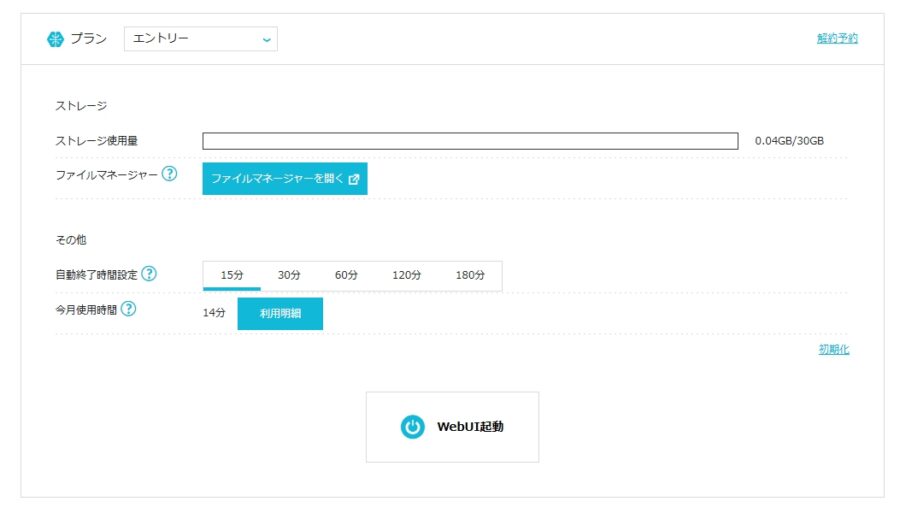Click the WebUI power icon
The image size is (900, 519).
point(412,427)
